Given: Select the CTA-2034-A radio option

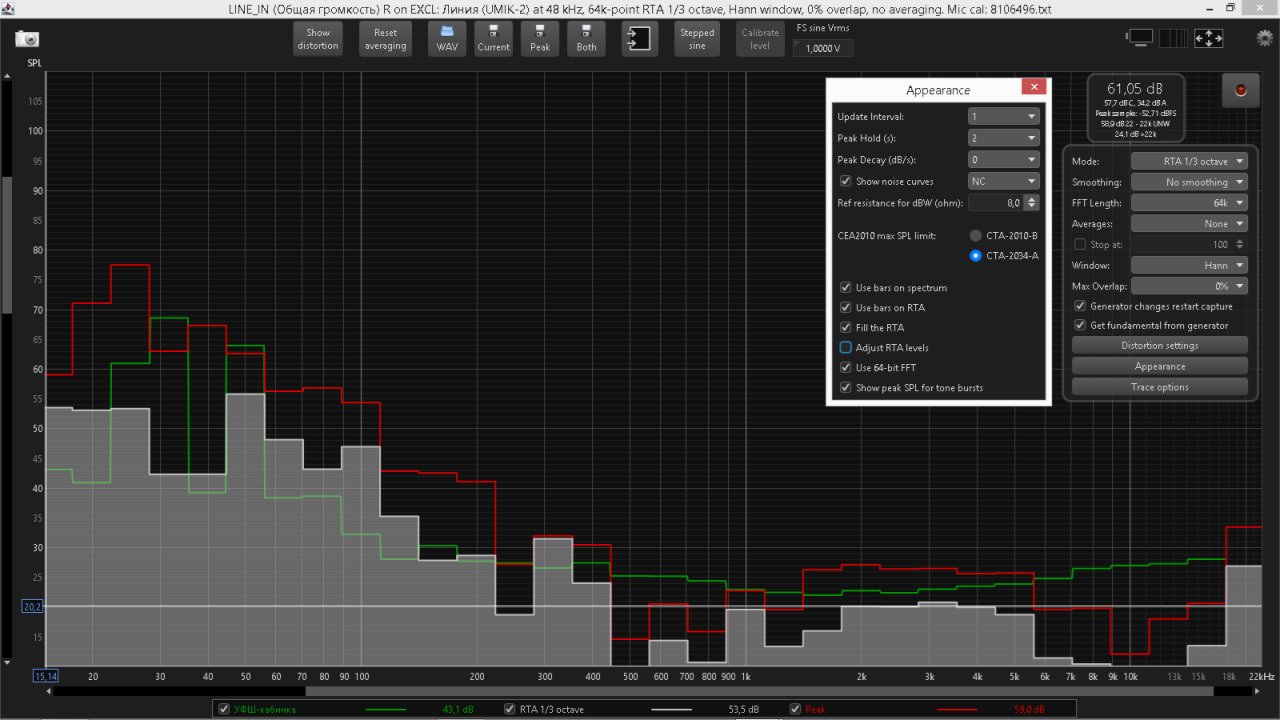Looking at the screenshot, I should click(x=976, y=255).
